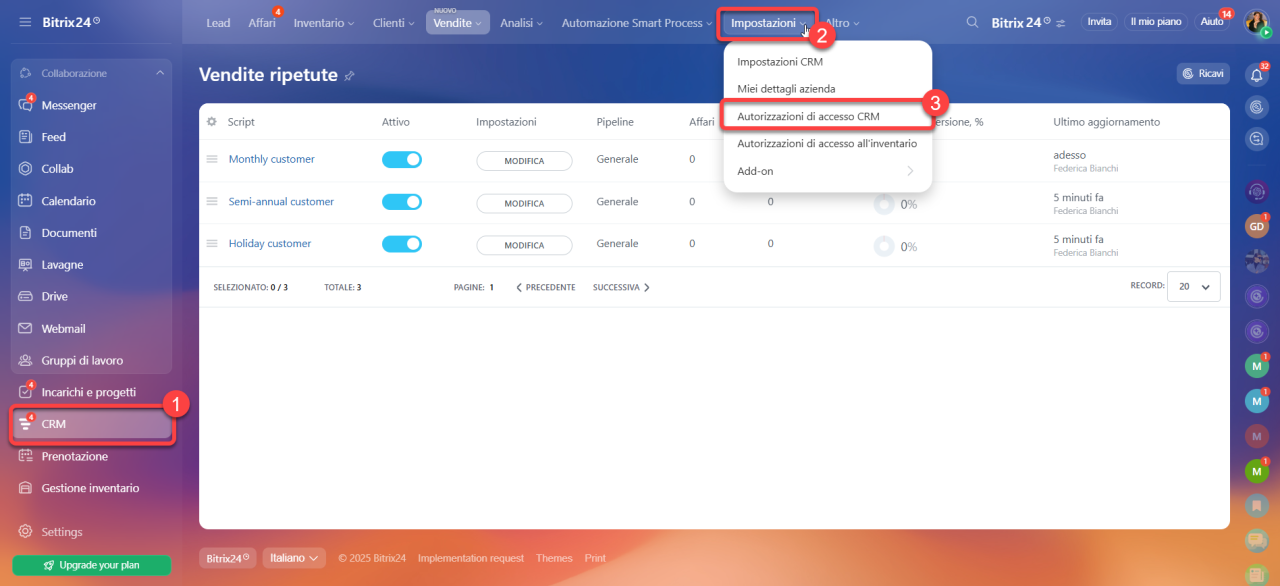The width and height of the screenshot is (1280, 586).
Task: Click the Ricavi button
Action: pyautogui.click(x=1203, y=73)
